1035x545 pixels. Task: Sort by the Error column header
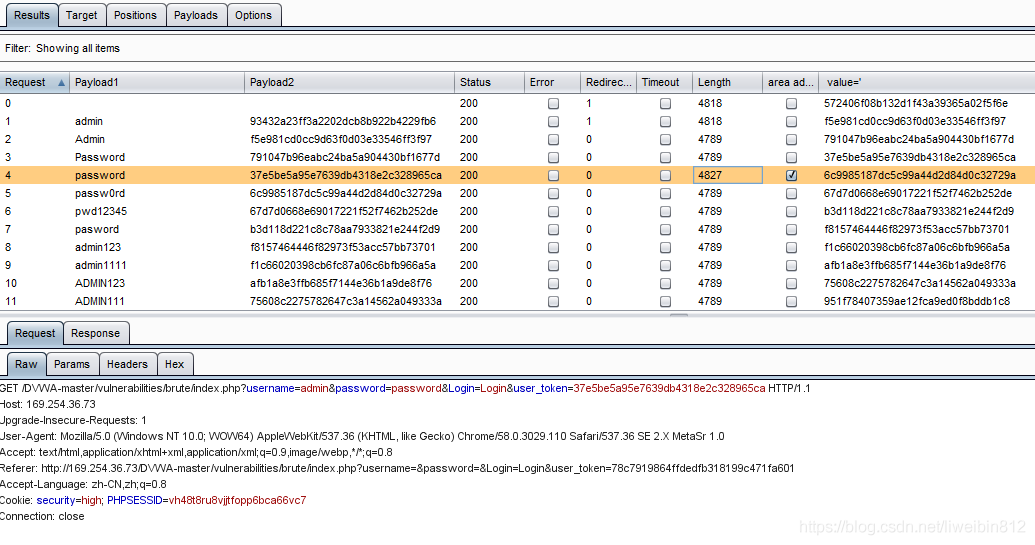(552, 82)
